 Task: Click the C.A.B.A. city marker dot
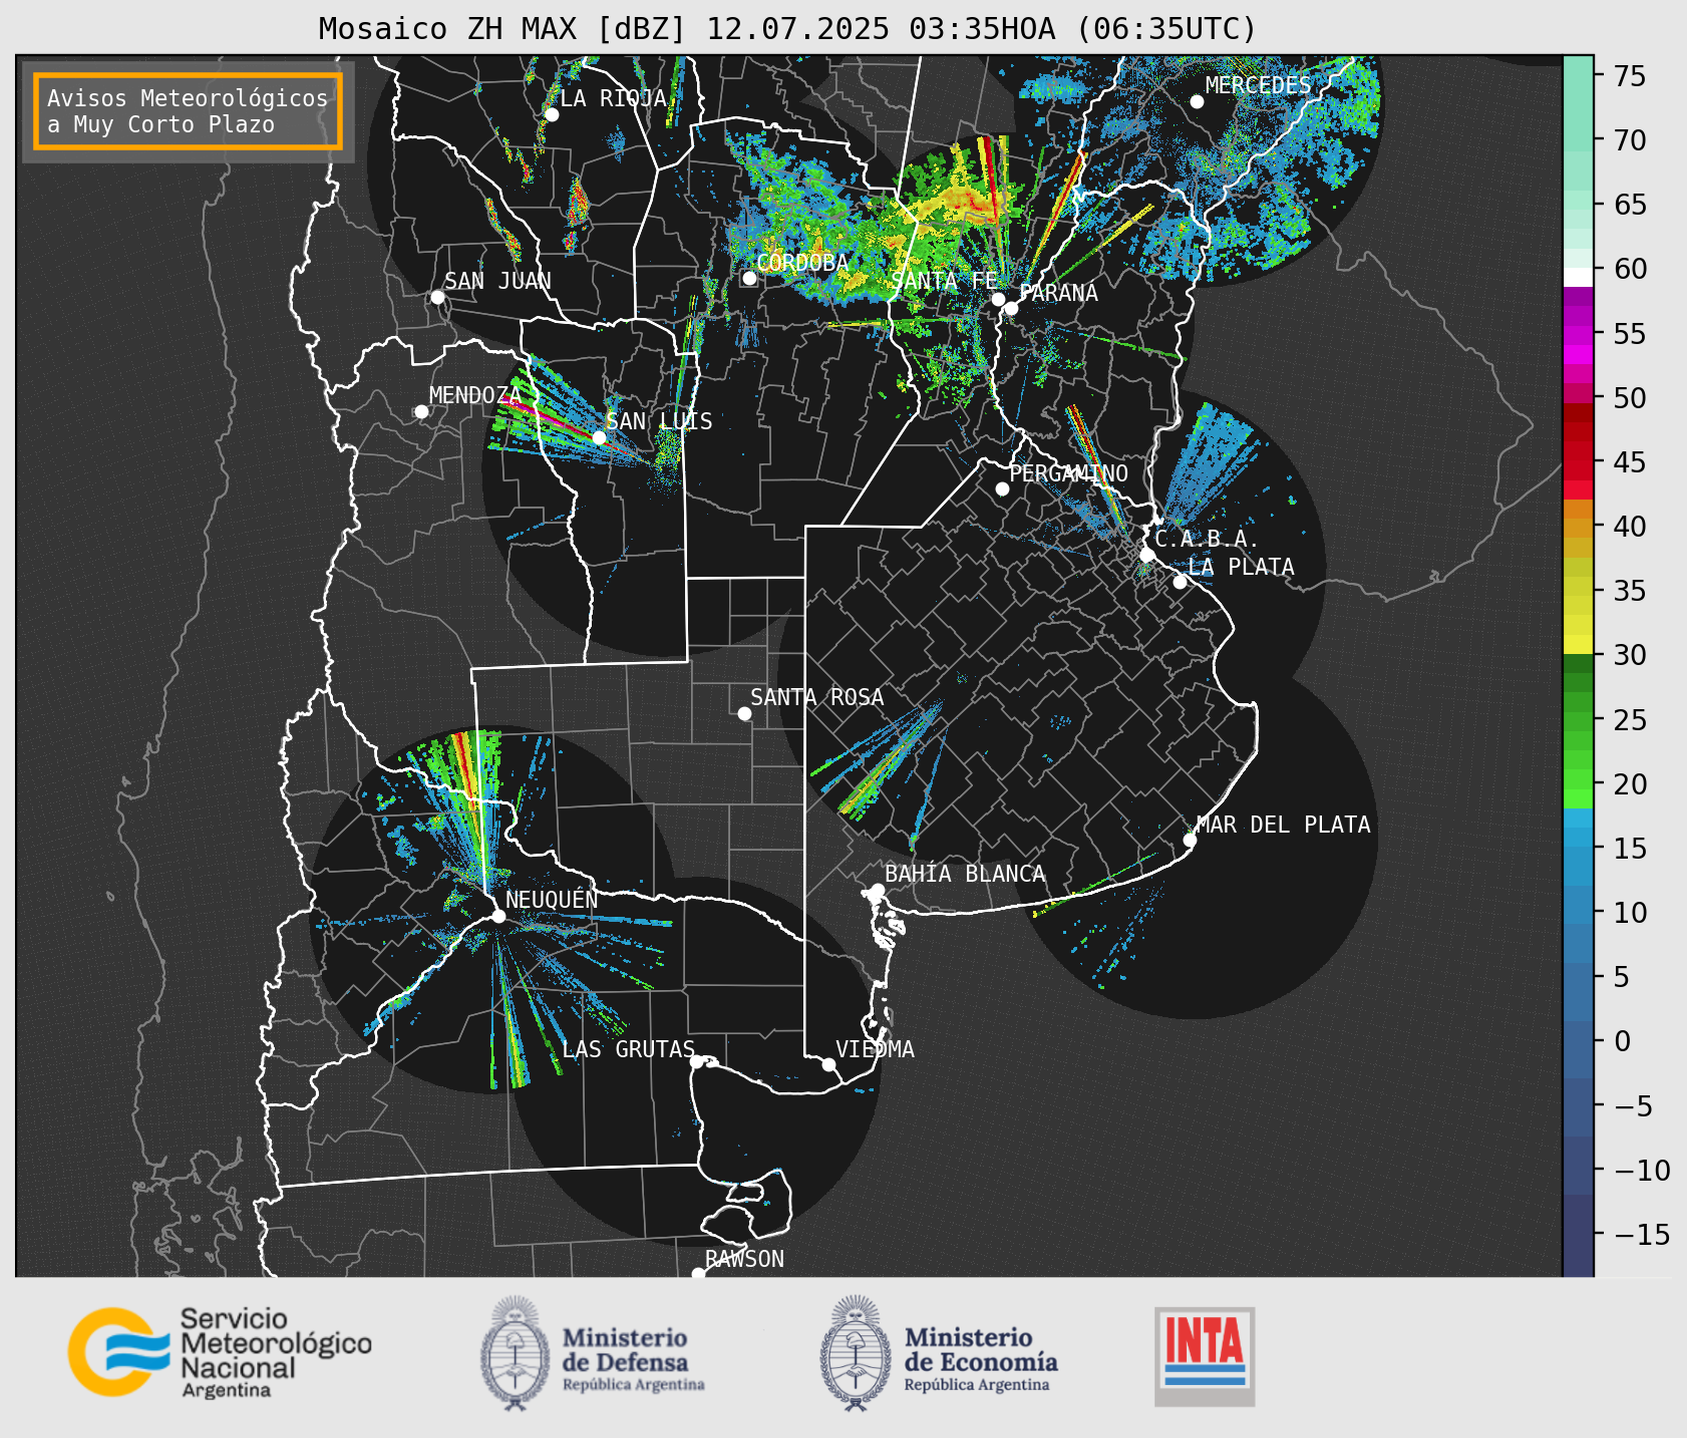coord(1147,555)
